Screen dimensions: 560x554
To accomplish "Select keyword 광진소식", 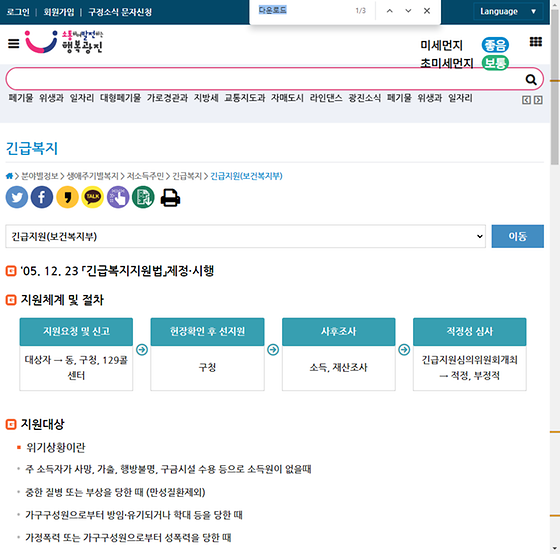I will pyautogui.click(x=365, y=98).
